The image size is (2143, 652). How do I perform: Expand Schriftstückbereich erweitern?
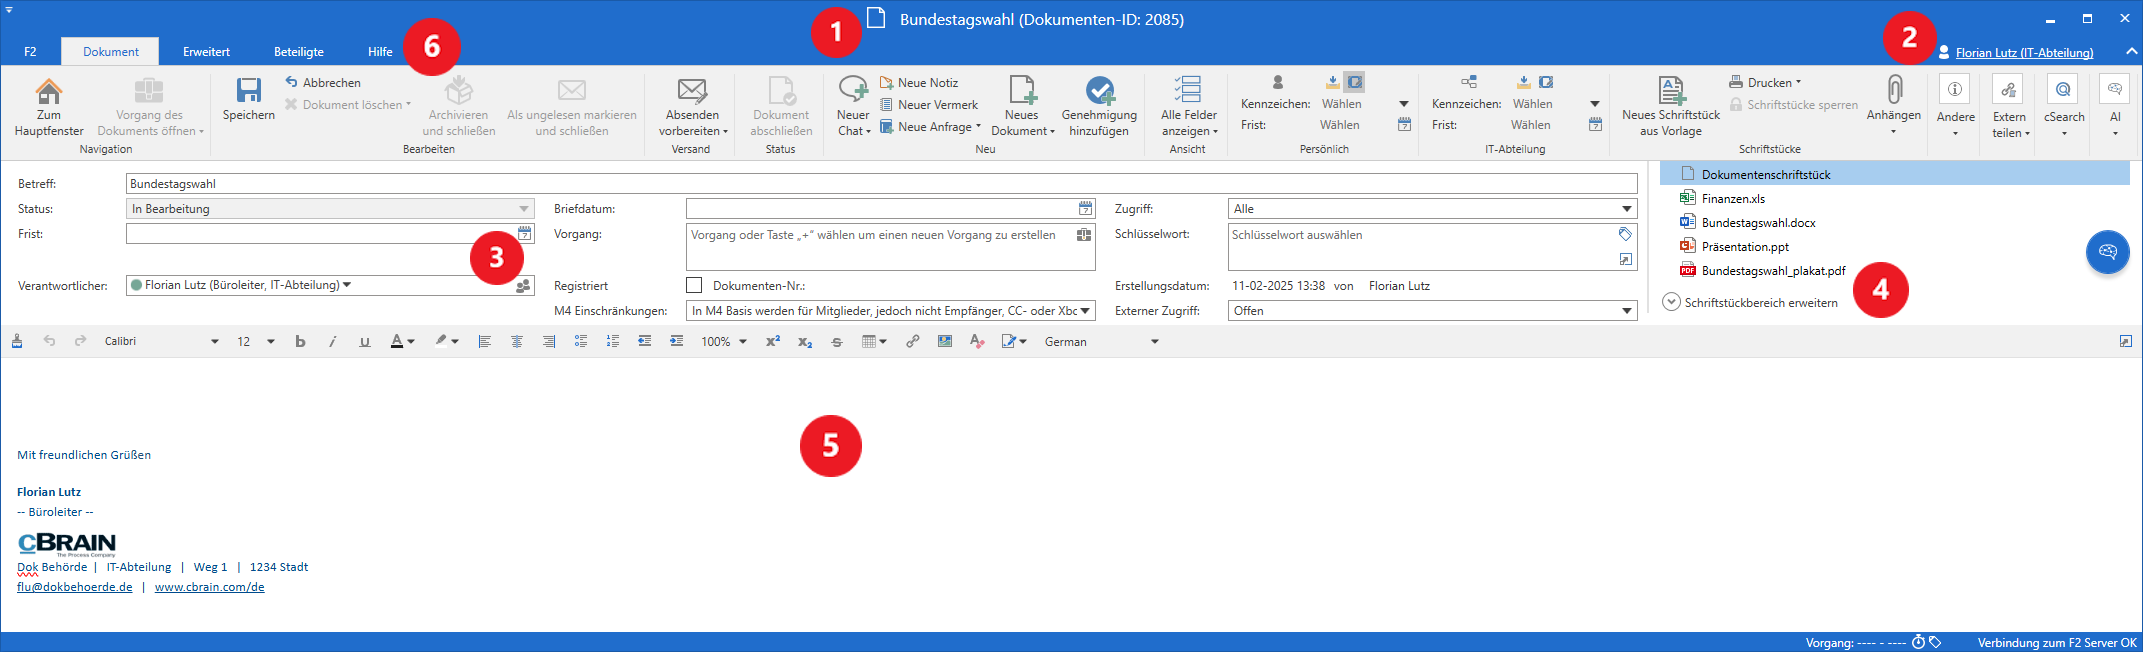(x=1671, y=302)
